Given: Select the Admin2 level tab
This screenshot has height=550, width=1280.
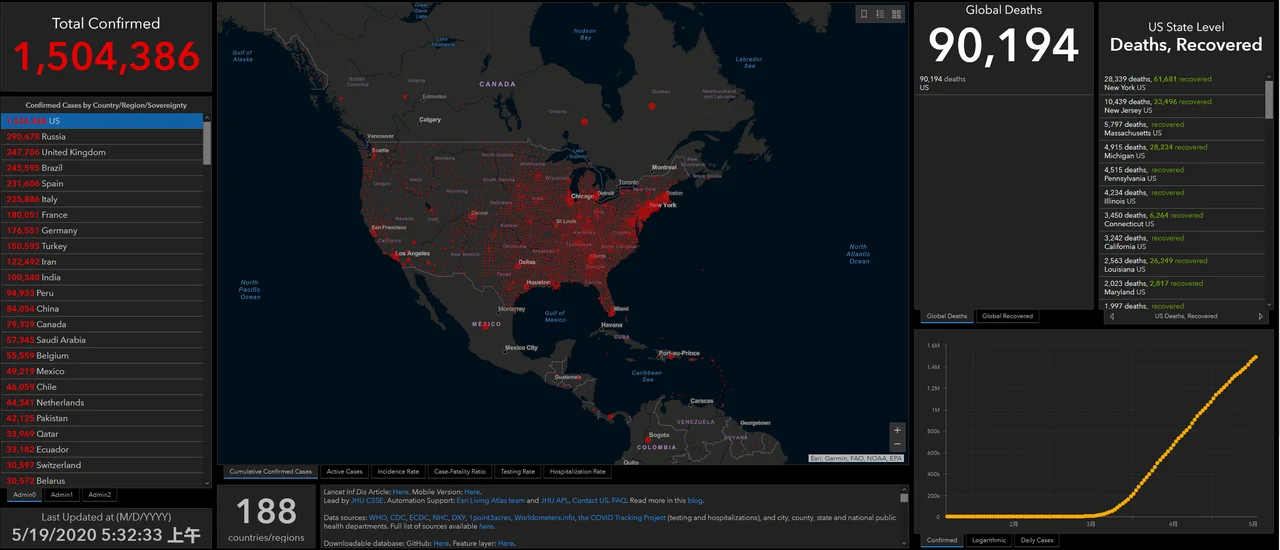Looking at the screenshot, I should click(x=99, y=494).
